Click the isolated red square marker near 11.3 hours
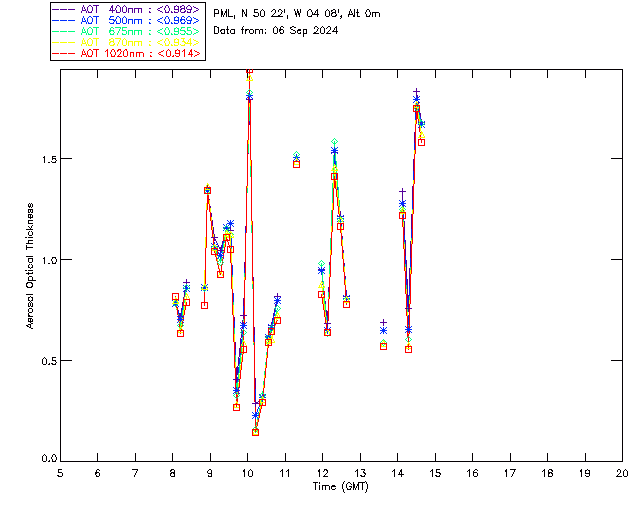The width and height of the screenshot is (640, 512). coord(296,165)
